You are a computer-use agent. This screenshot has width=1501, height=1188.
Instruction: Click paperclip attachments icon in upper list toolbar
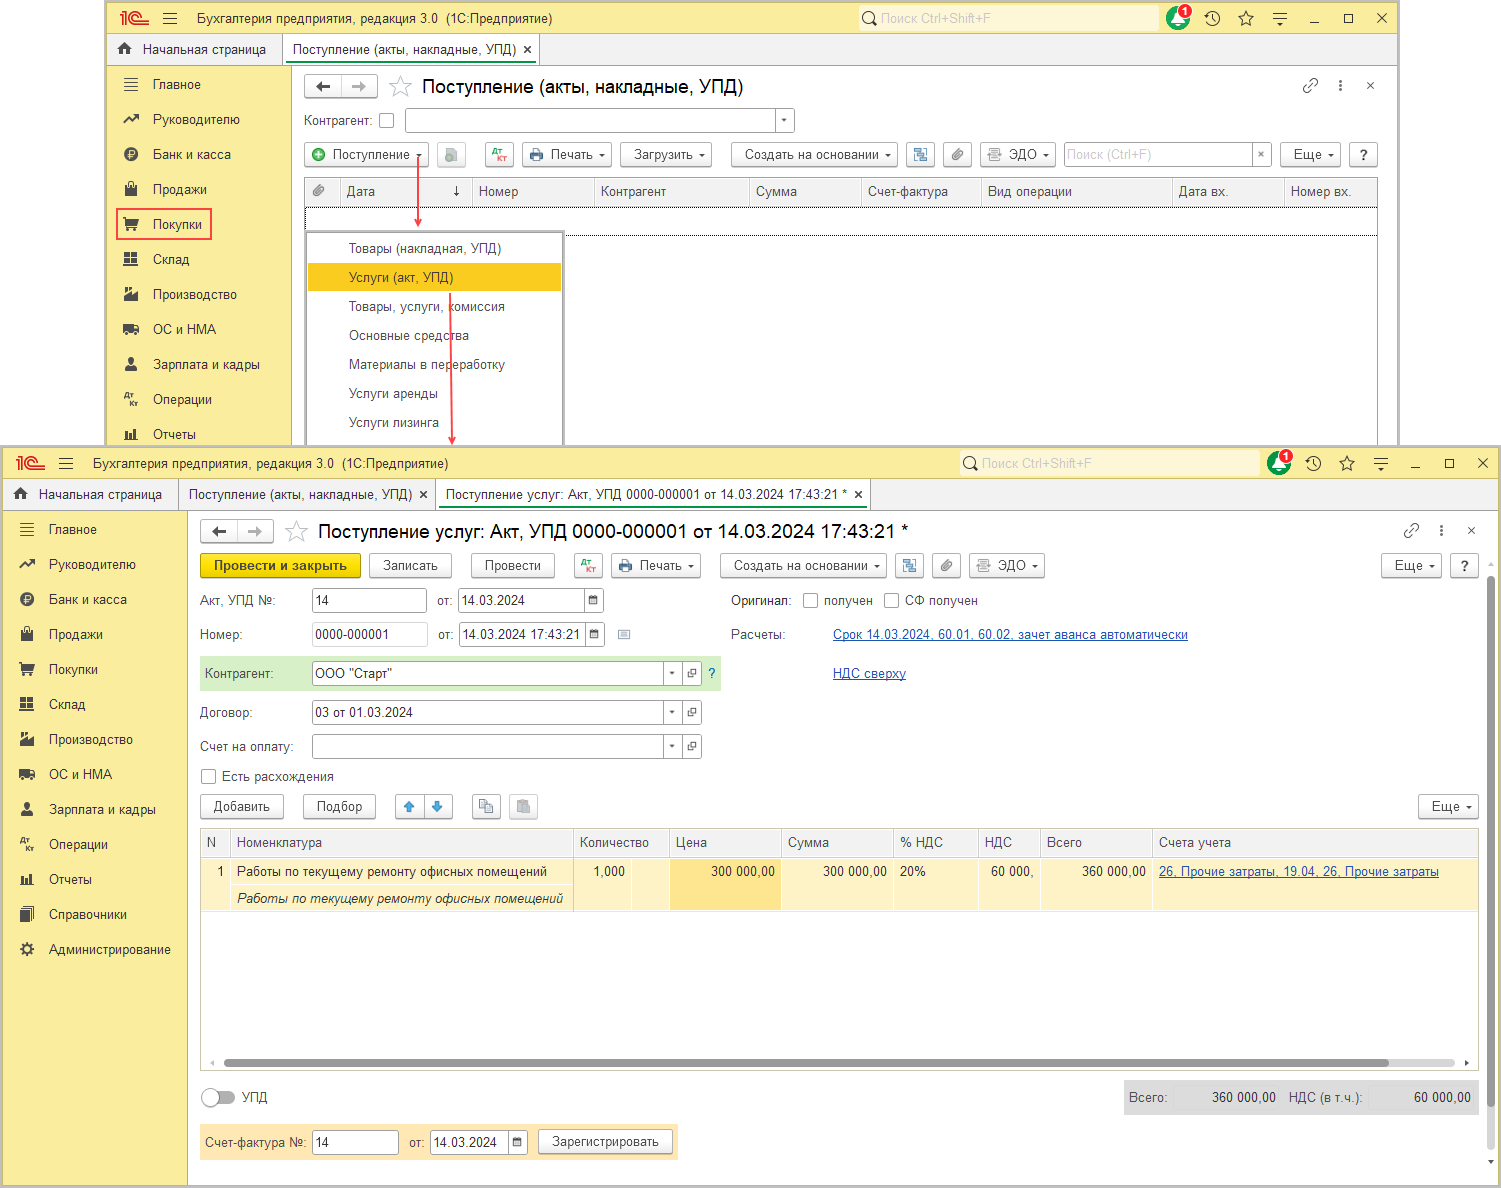coord(957,155)
